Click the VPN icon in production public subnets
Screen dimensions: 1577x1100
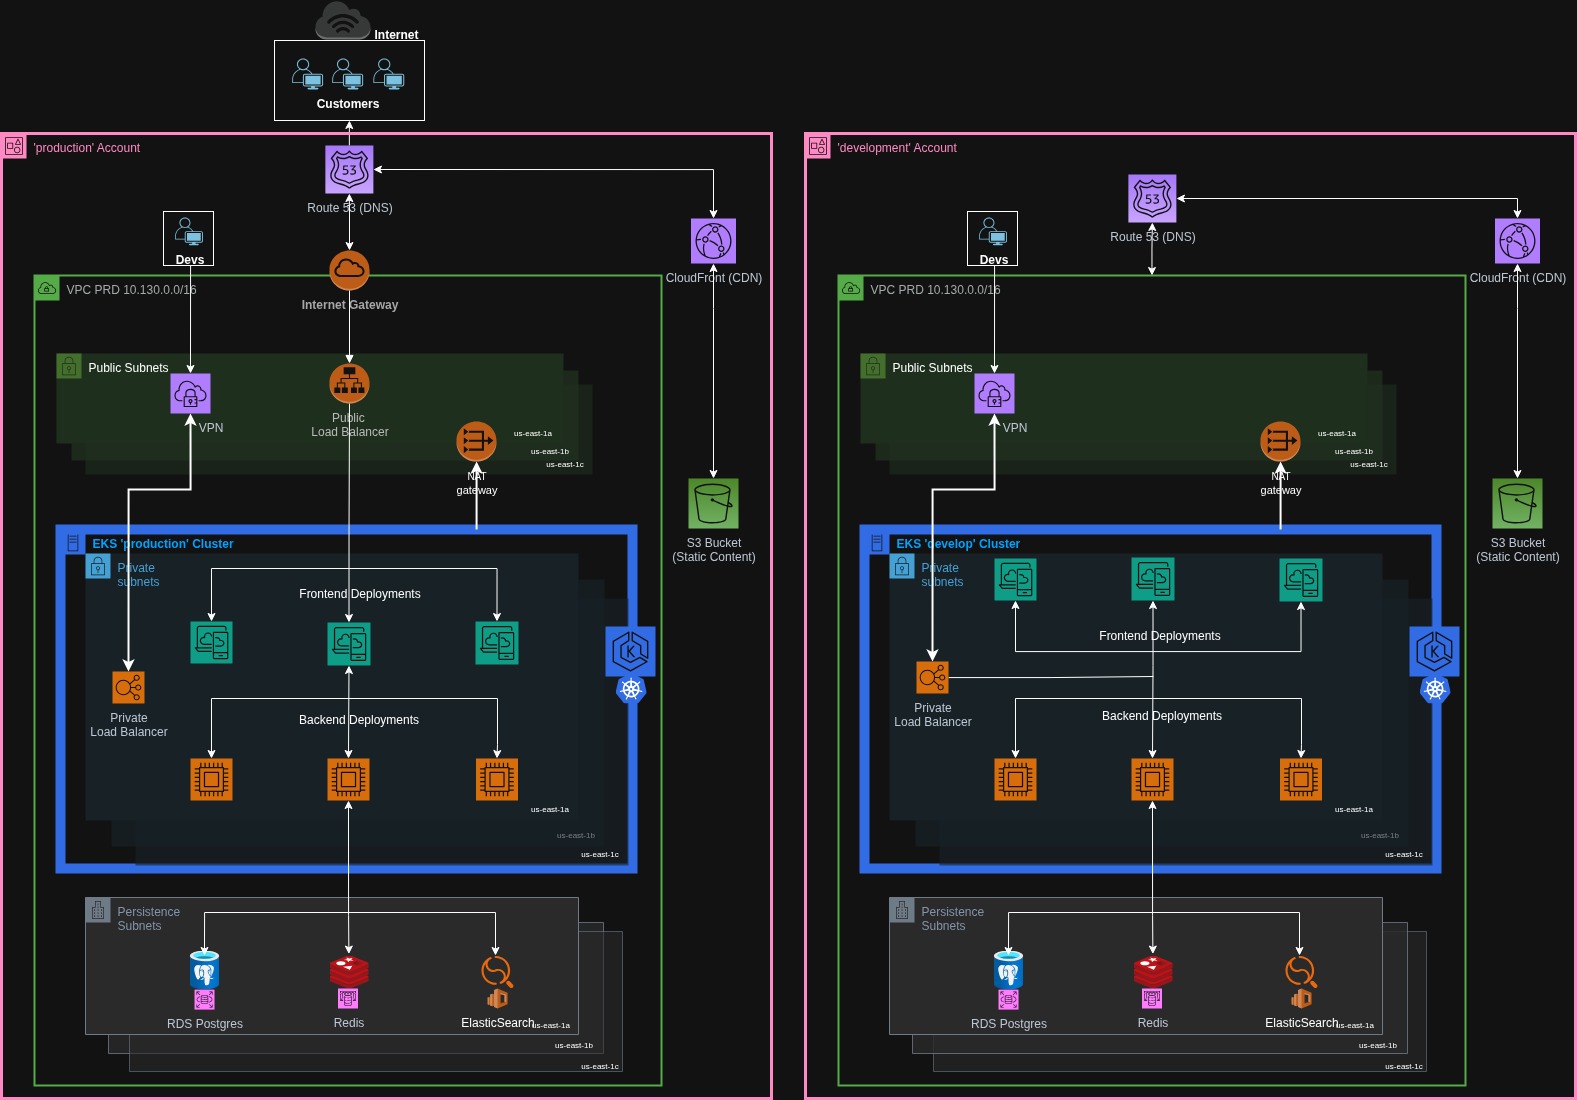(190, 393)
